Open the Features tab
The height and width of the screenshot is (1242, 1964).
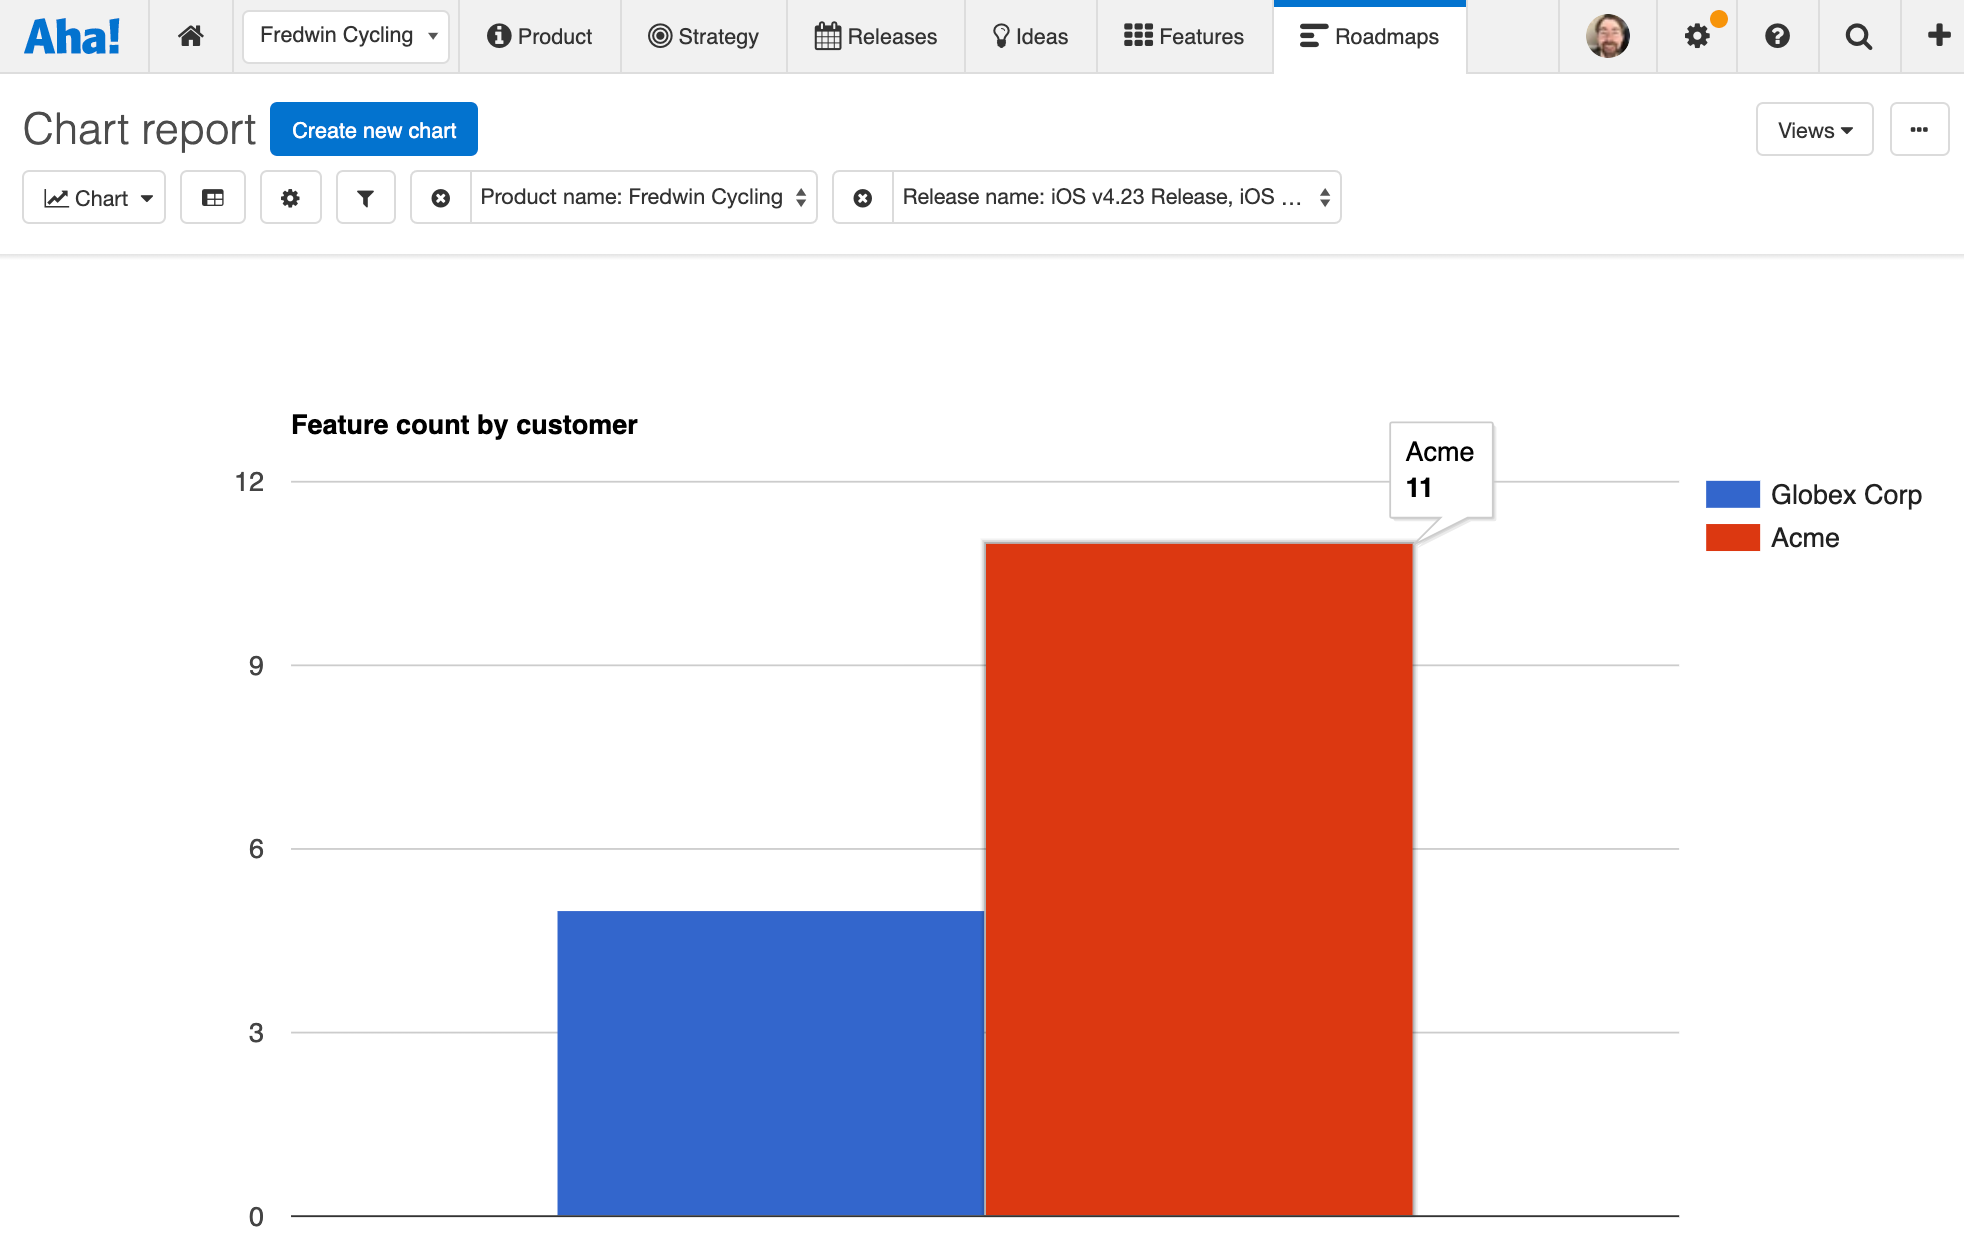pyautogui.click(x=1184, y=37)
